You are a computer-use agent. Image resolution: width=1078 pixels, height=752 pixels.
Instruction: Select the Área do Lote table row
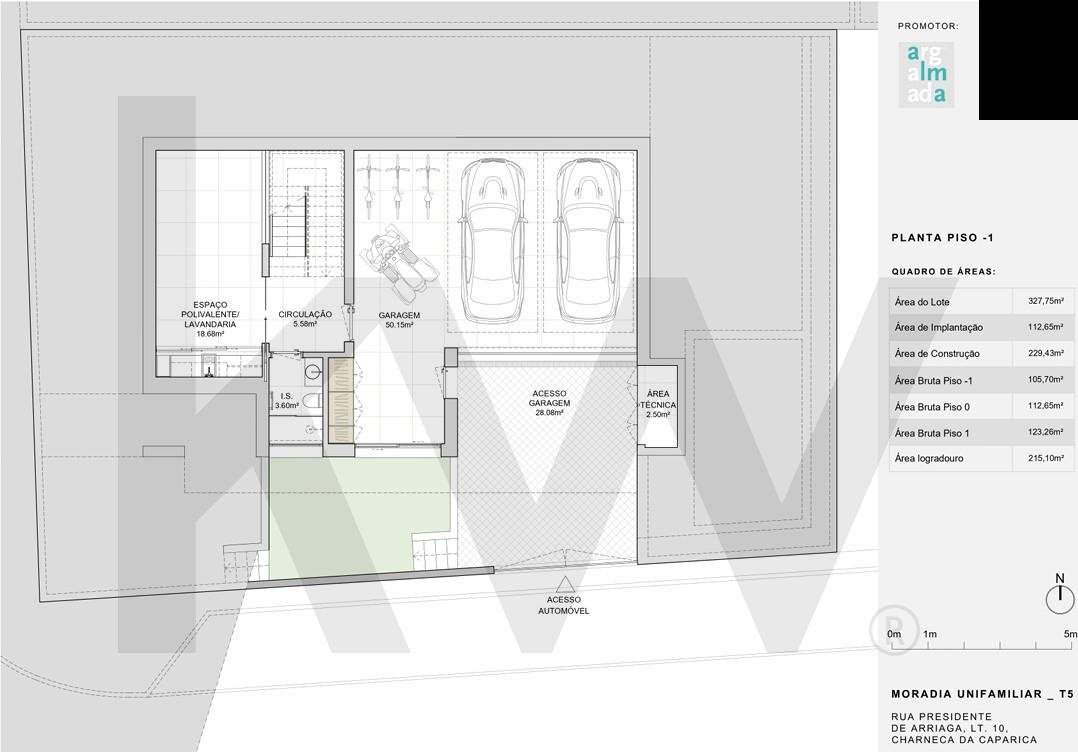(981, 301)
